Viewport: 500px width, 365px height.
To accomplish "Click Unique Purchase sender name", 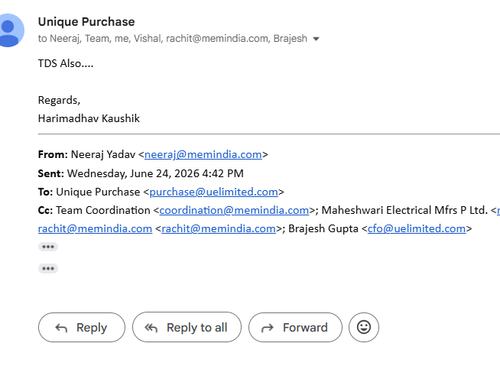I will point(86,22).
